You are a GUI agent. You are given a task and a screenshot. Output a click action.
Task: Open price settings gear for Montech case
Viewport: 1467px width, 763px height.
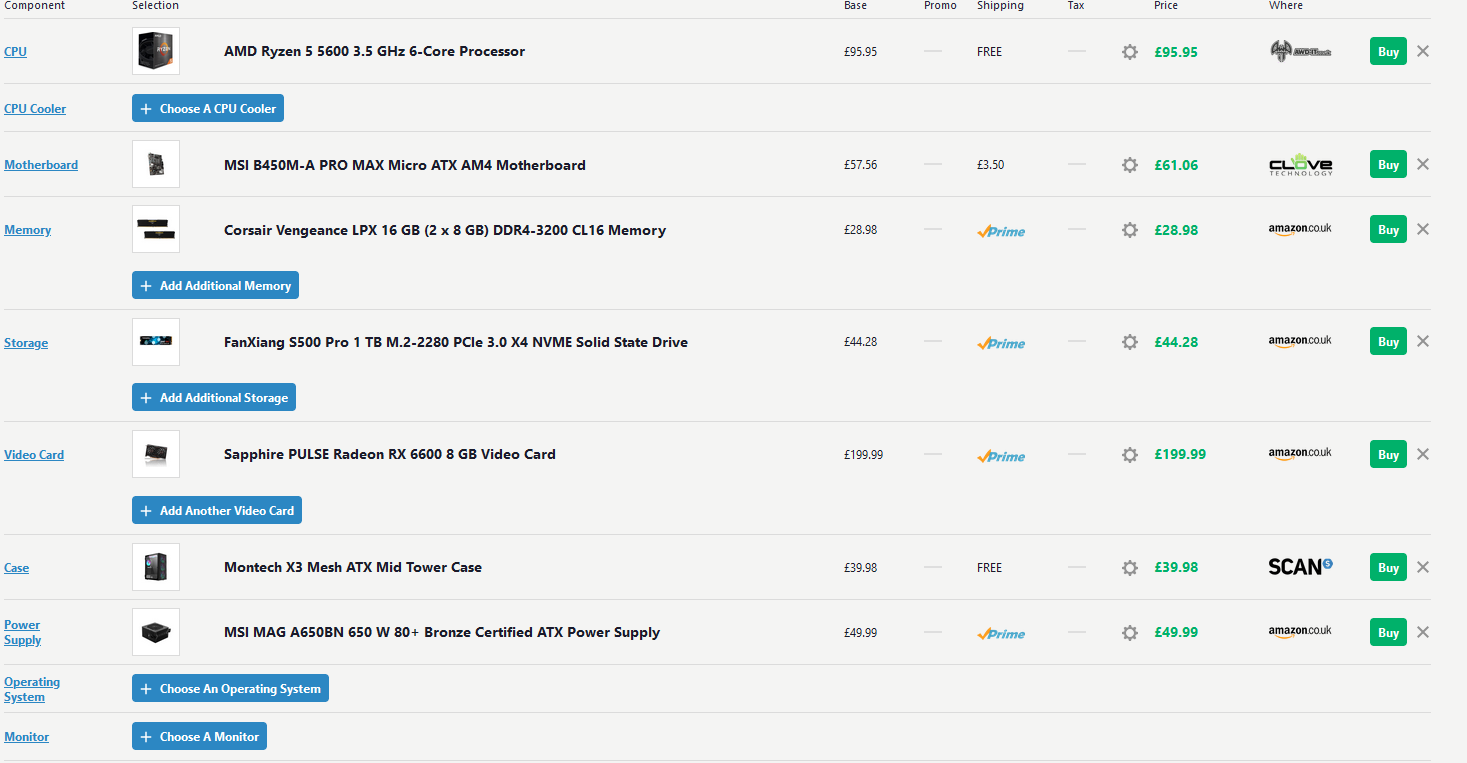[1130, 568]
